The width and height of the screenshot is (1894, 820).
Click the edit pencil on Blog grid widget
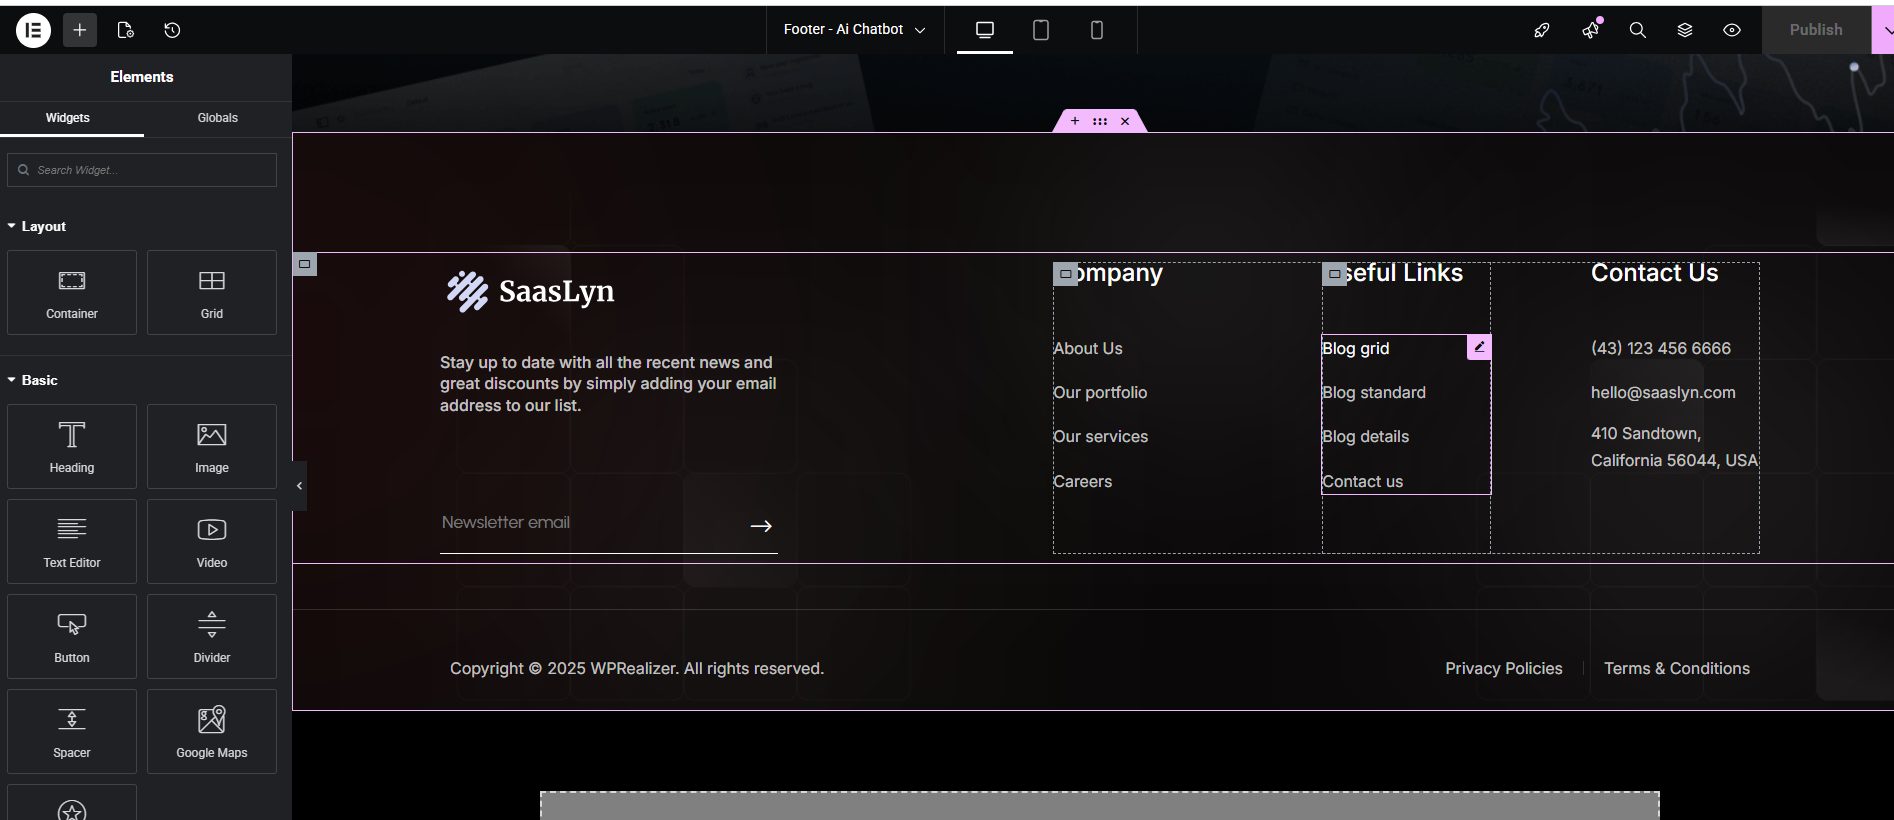click(x=1479, y=347)
